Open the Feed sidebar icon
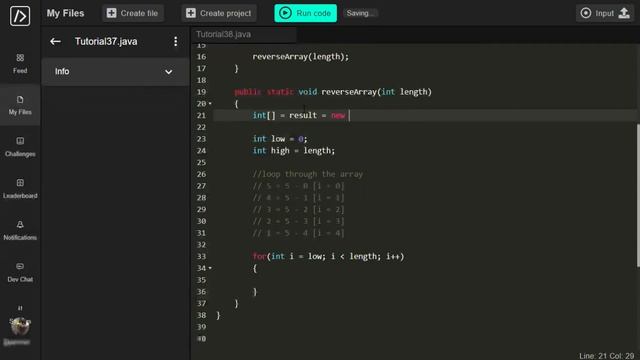Image resolution: width=640 pixels, height=360 pixels. coord(20,63)
